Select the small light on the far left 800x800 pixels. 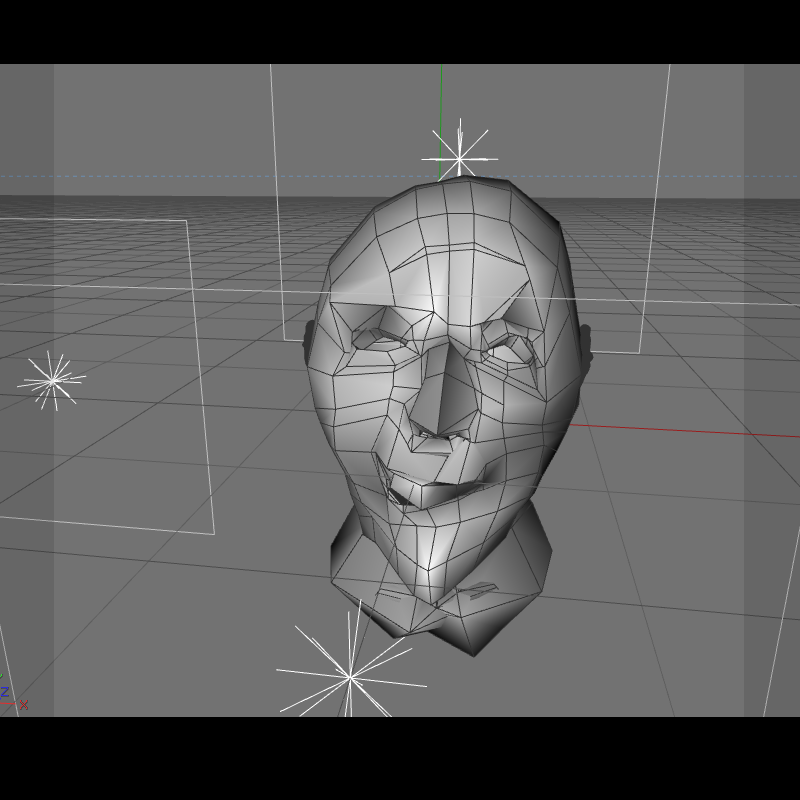tap(52, 380)
